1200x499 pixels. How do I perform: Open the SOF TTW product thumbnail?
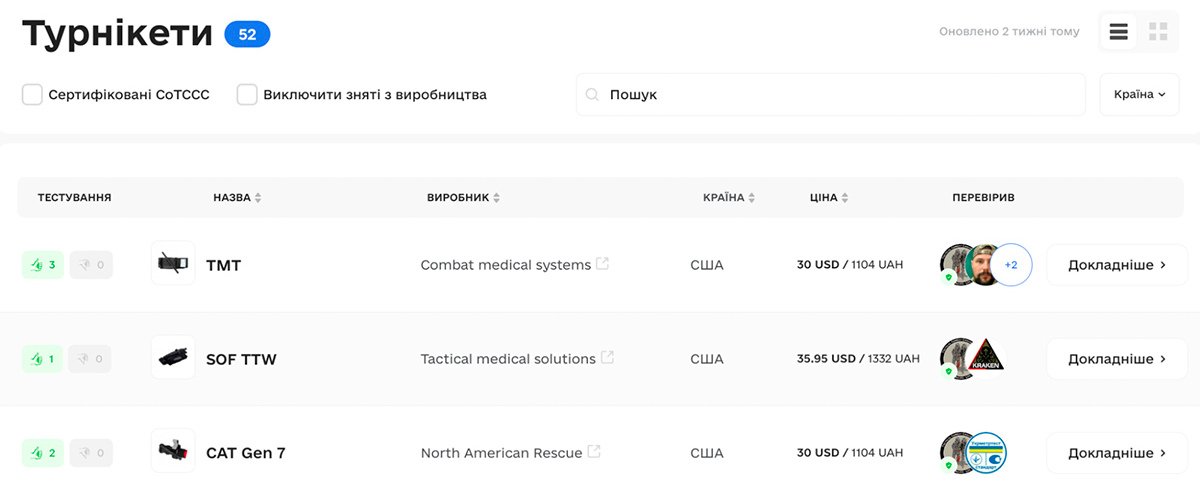point(173,358)
